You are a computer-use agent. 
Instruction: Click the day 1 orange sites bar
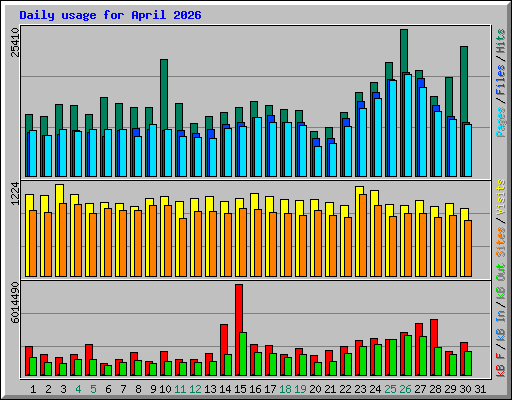click(33, 243)
